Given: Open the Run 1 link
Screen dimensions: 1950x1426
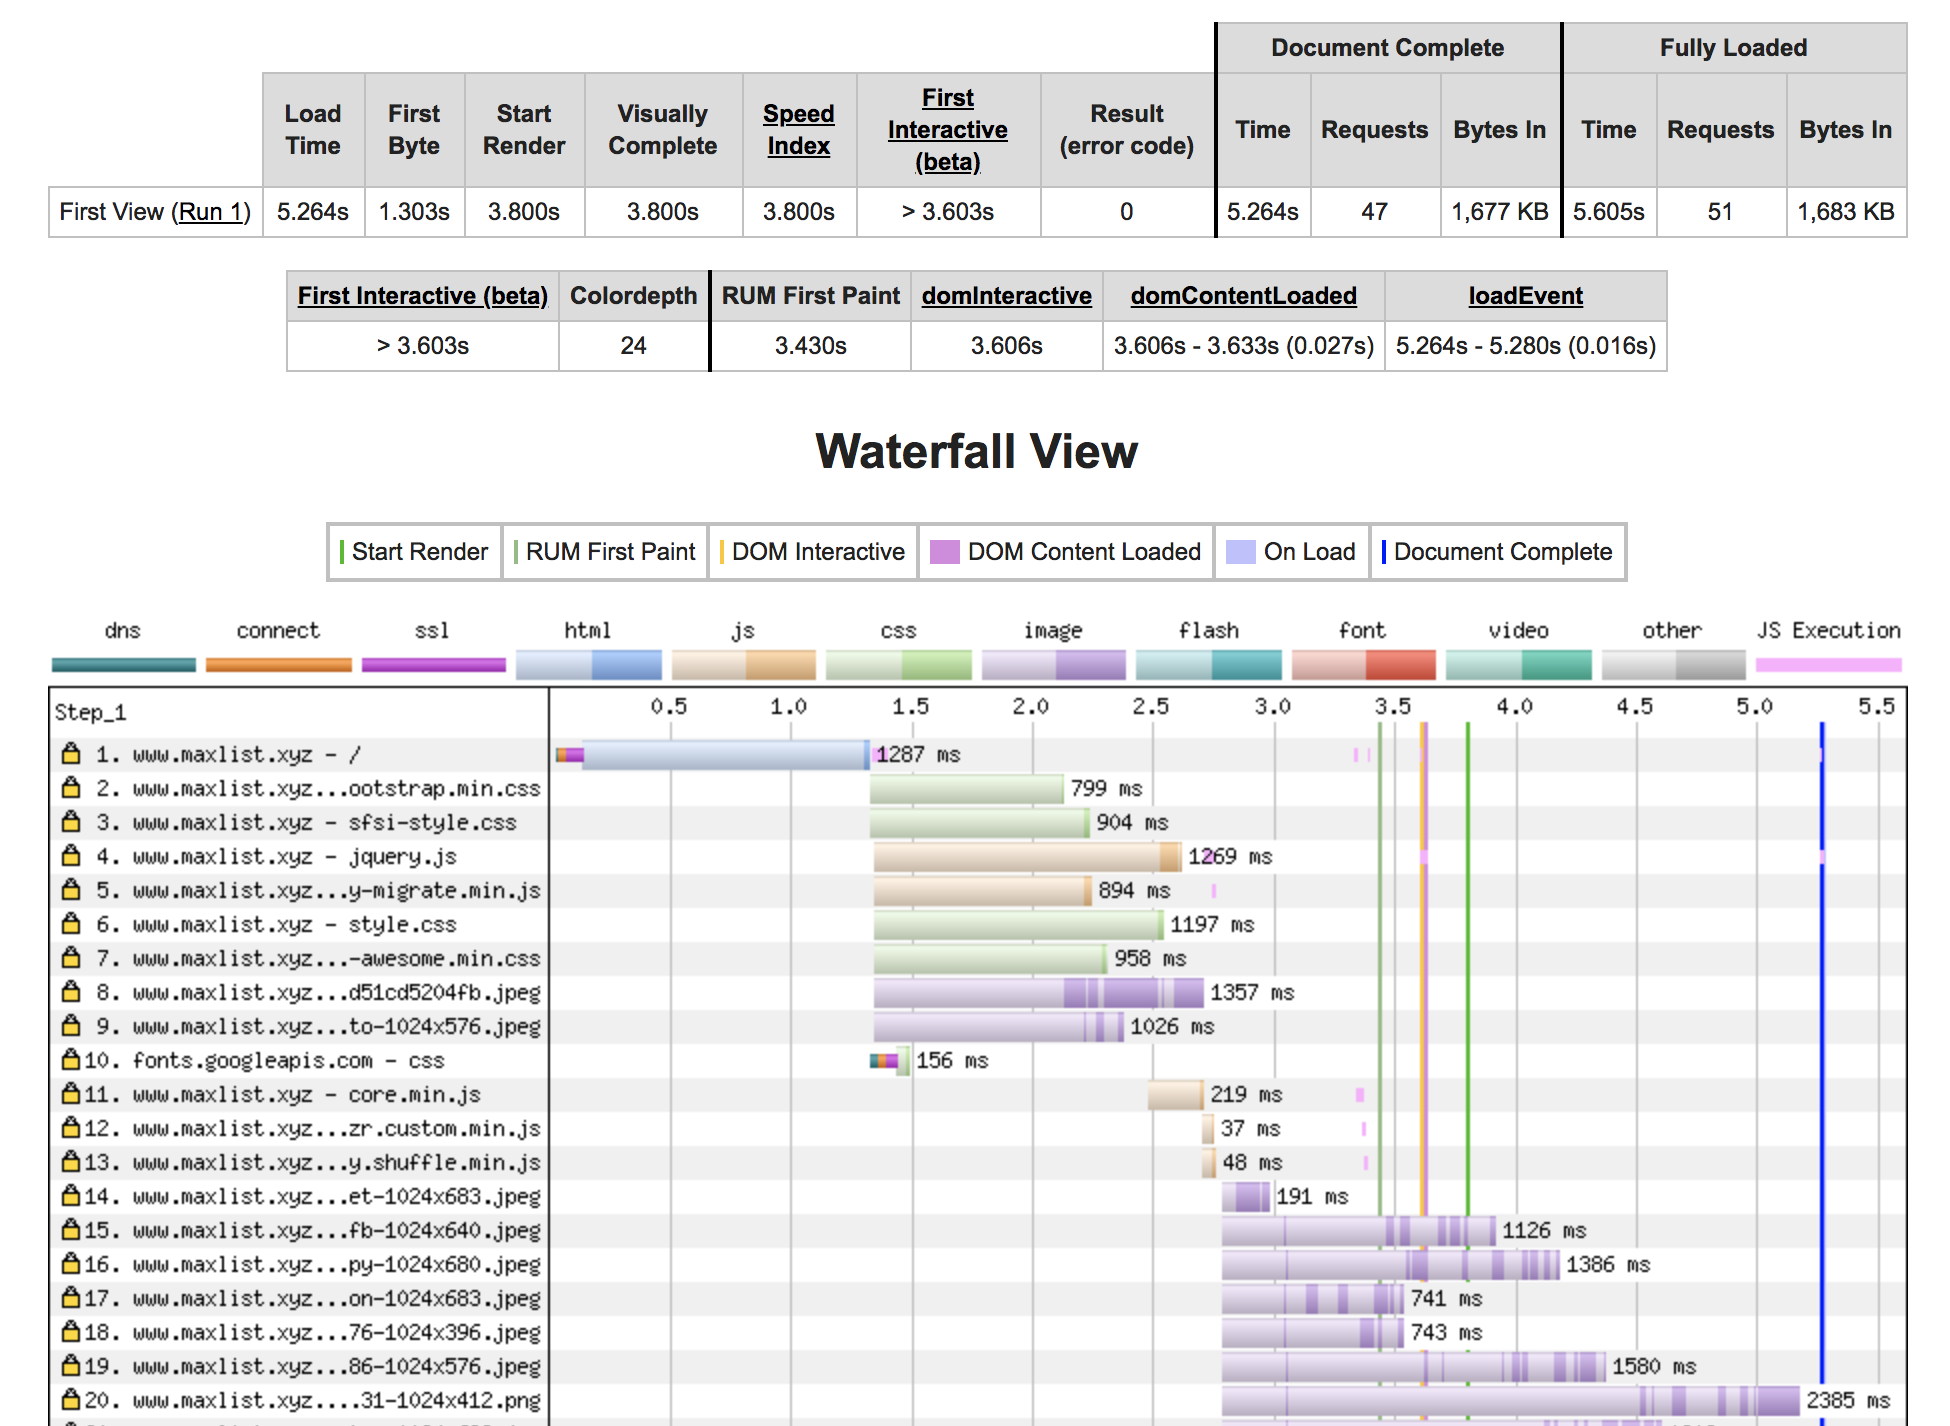Looking at the screenshot, I should point(212,212).
